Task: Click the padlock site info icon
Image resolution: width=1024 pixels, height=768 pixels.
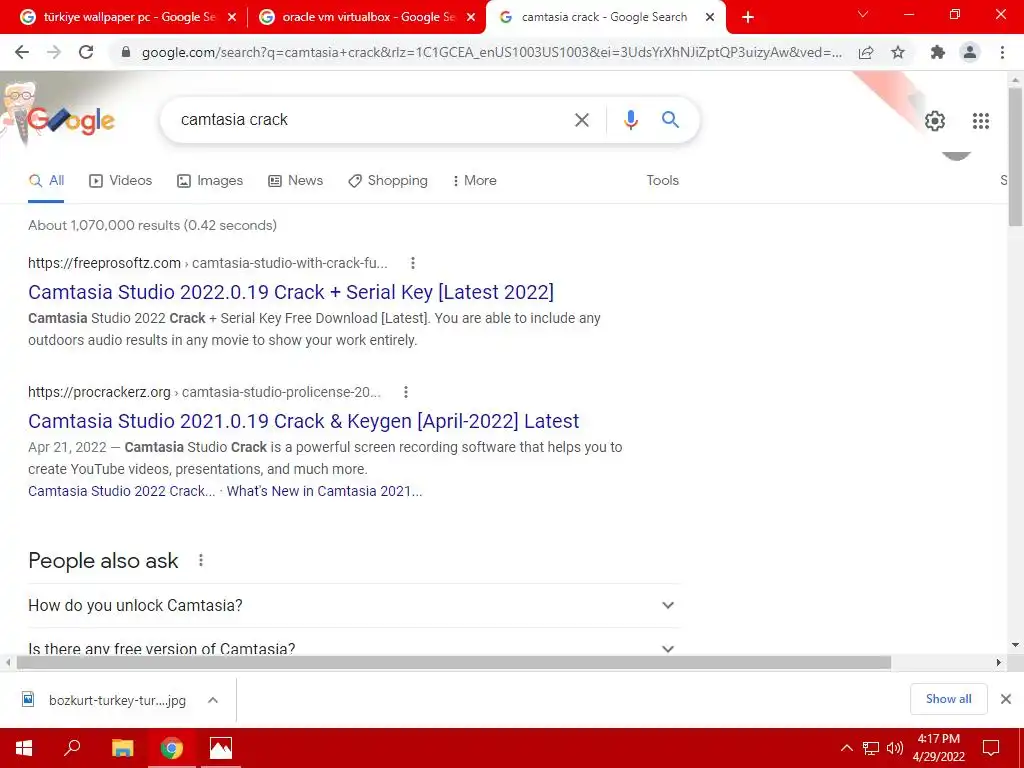Action: pos(126,52)
